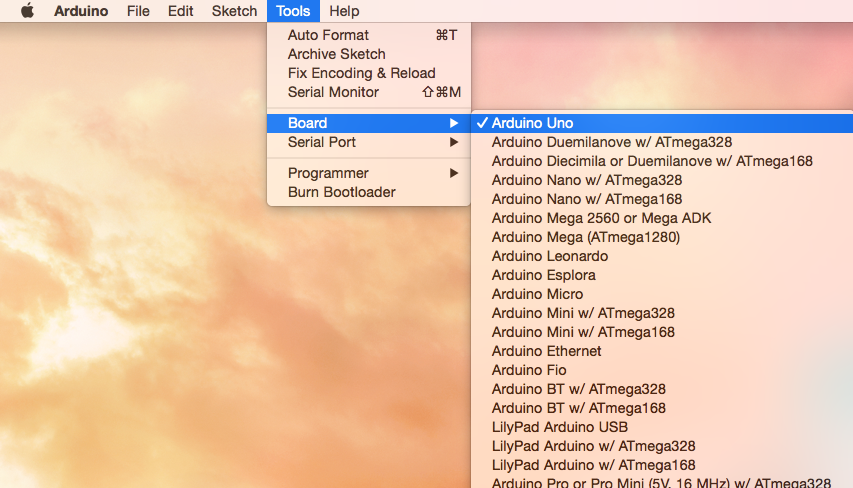Open the Edit menu
Screen dimensions: 853x488
pyautogui.click(x=181, y=11)
